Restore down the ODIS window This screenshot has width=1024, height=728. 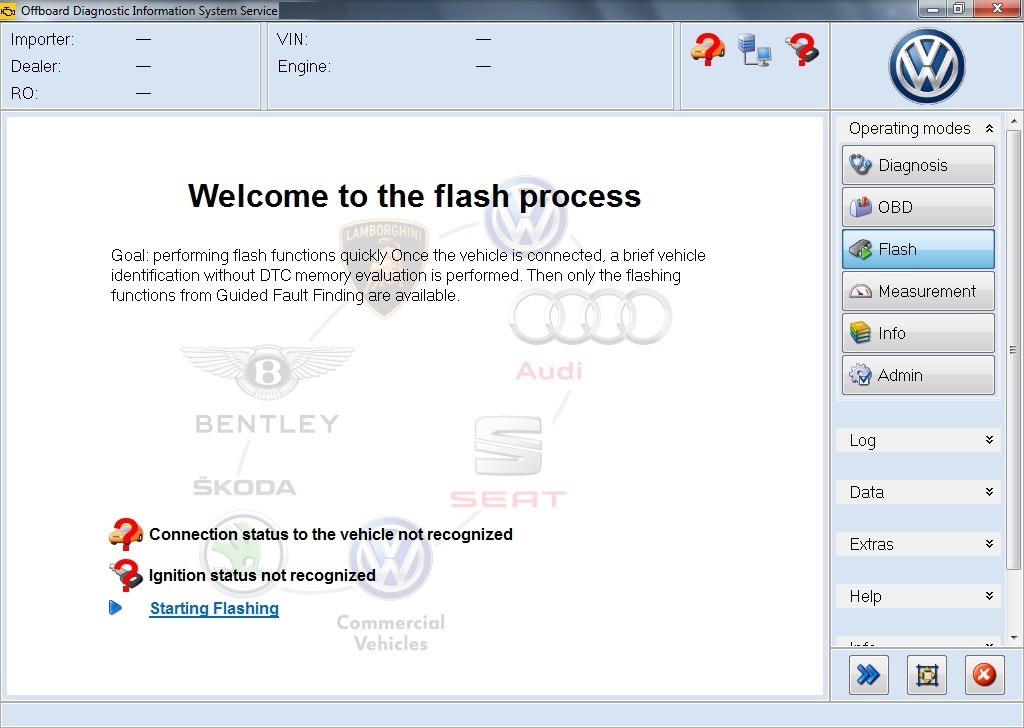(959, 9)
